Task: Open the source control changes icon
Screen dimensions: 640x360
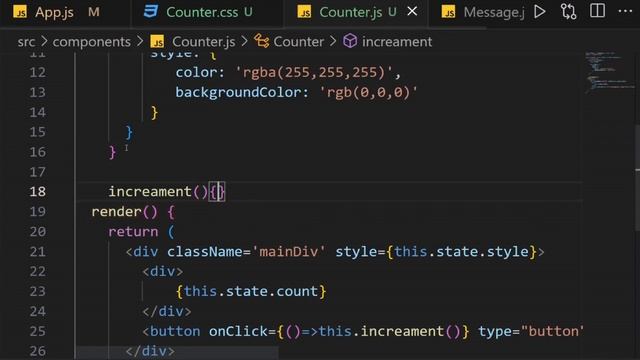Action: [569, 11]
